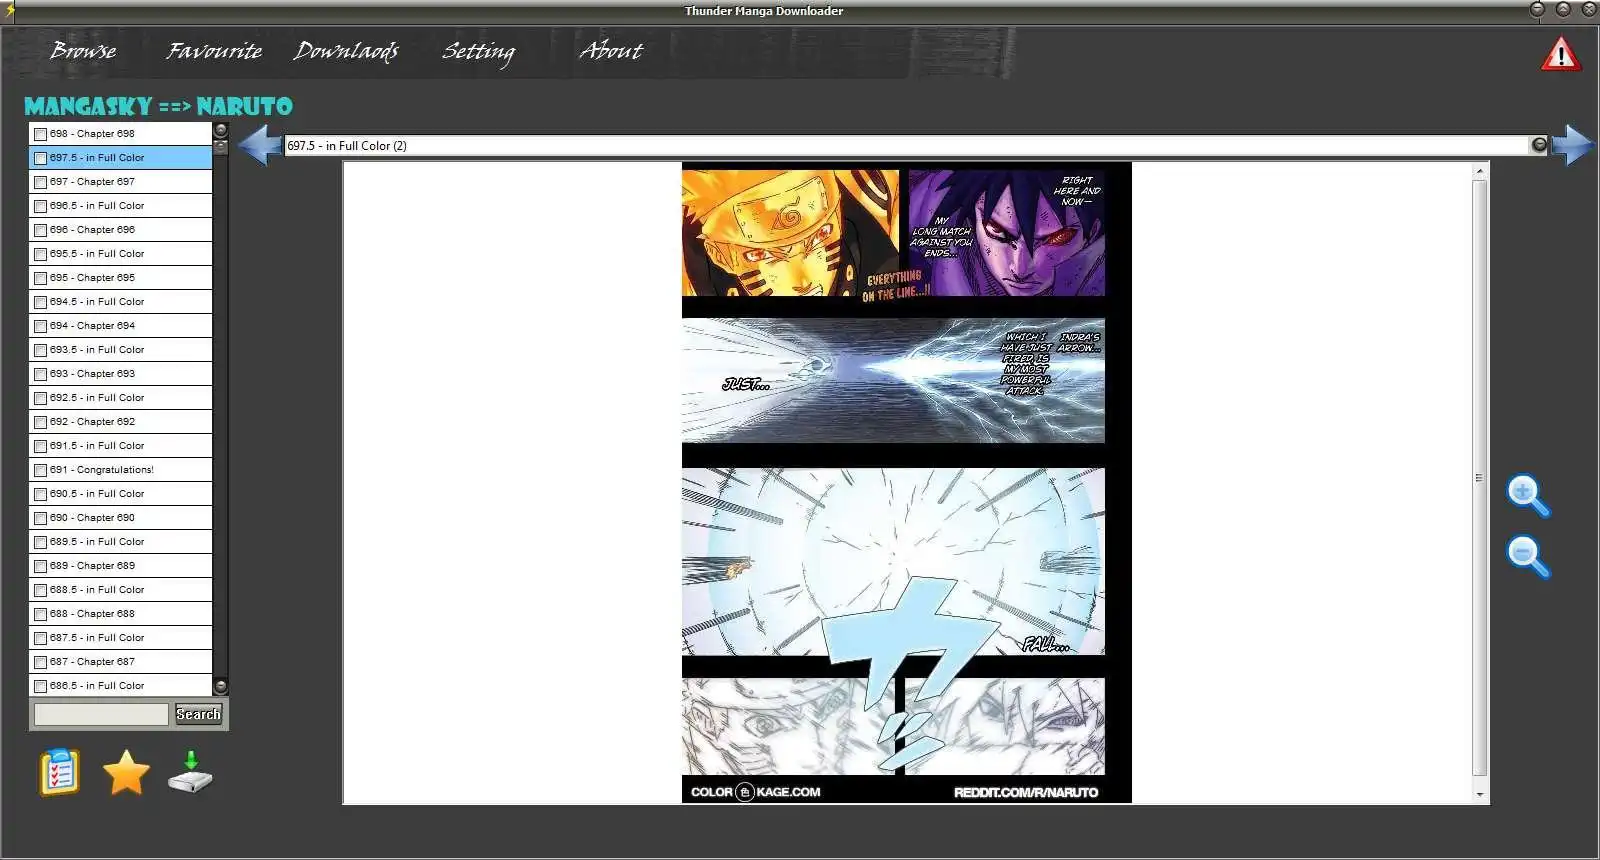Viewport: 1600px width, 860px height.
Task: Select row 690 - Chapter 690
Action: 121,518
